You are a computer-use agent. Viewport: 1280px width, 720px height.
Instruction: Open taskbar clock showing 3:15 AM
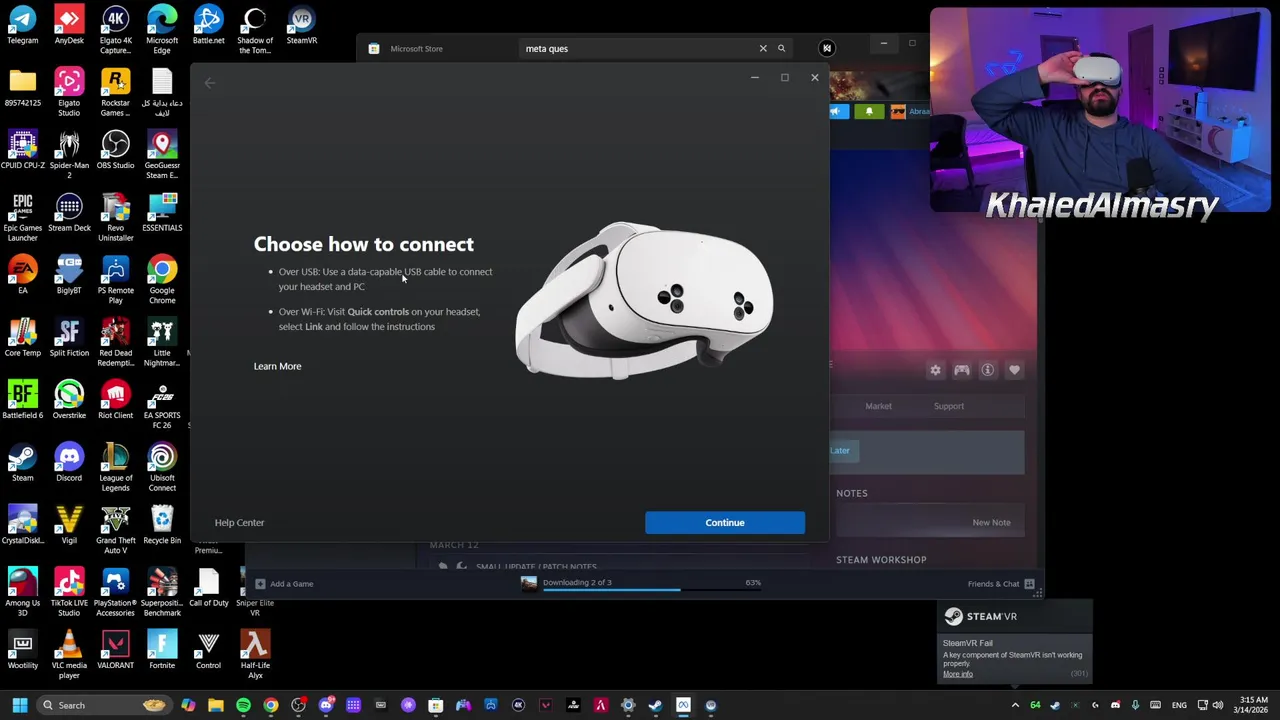point(1254,705)
